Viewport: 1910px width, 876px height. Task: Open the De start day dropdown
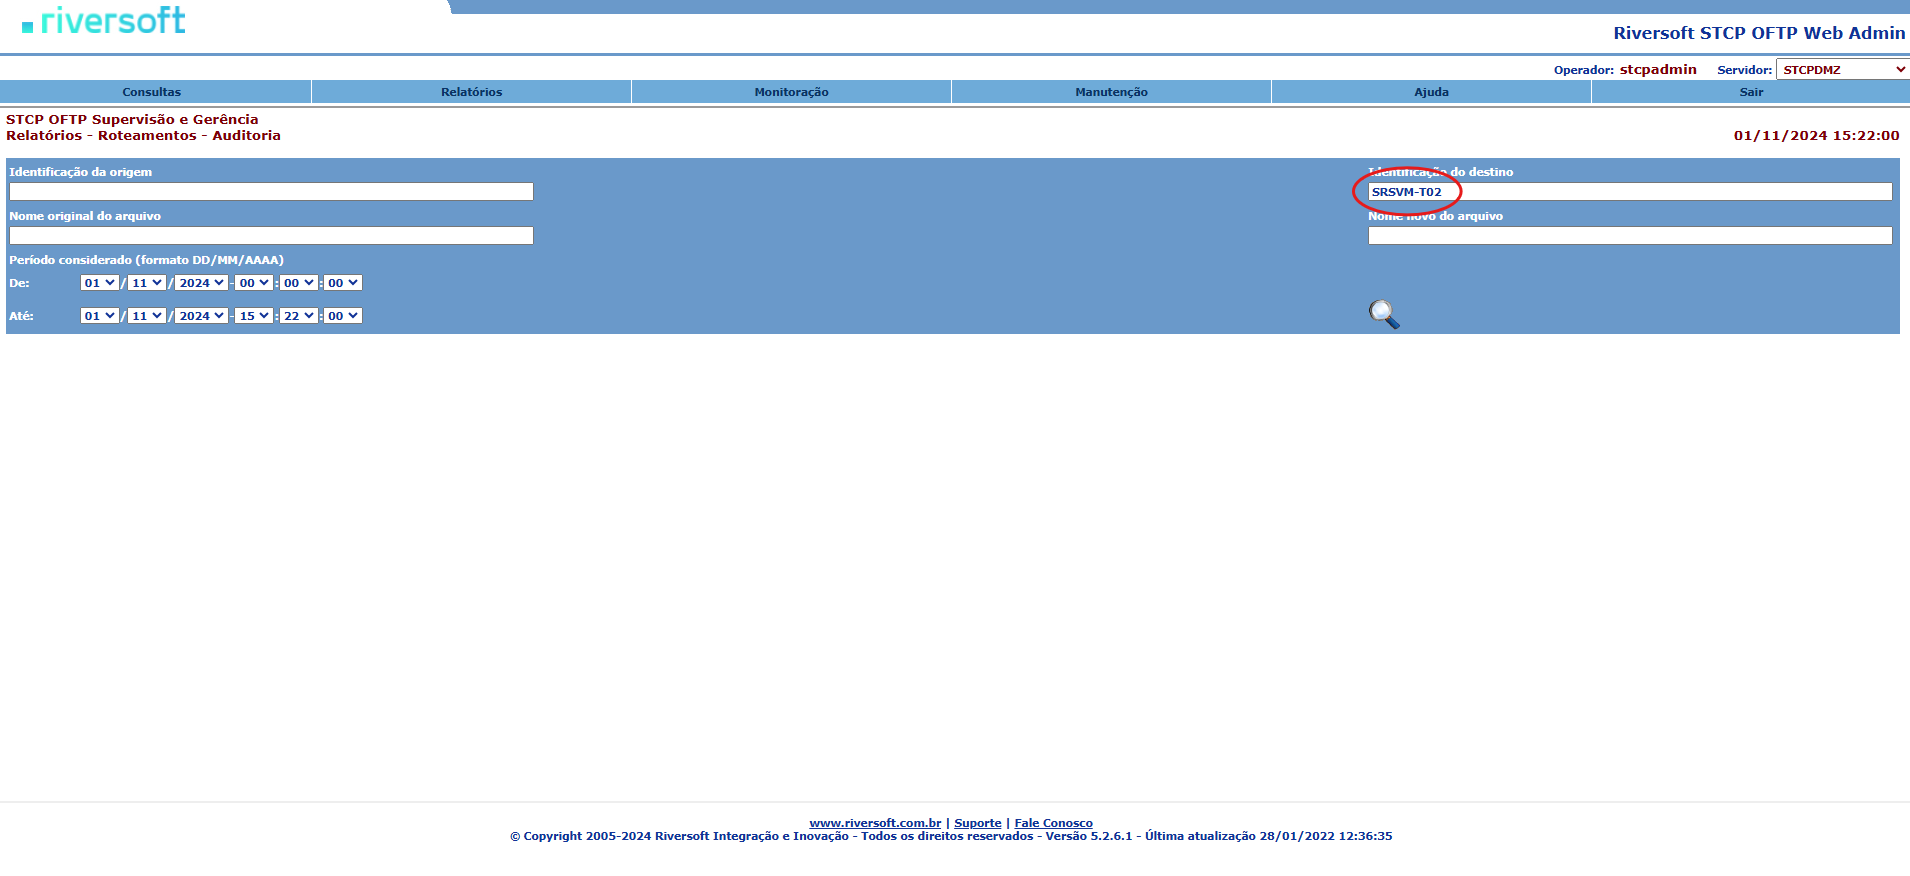coord(100,283)
